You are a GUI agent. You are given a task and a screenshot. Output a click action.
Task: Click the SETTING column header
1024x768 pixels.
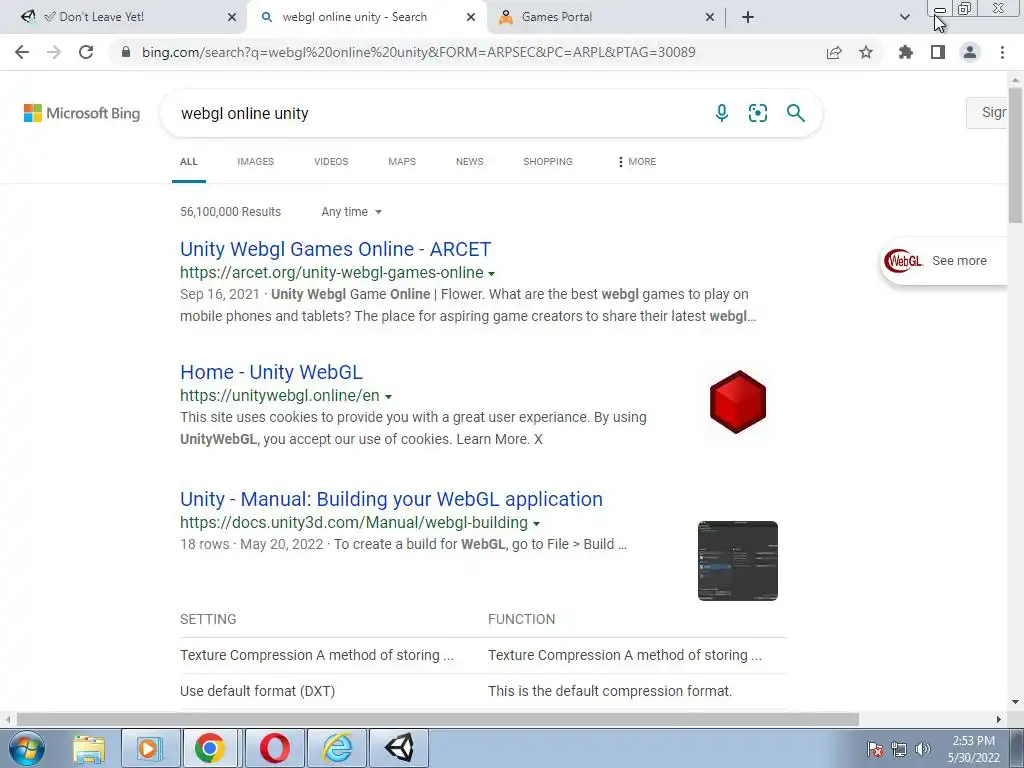click(x=208, y=619)
